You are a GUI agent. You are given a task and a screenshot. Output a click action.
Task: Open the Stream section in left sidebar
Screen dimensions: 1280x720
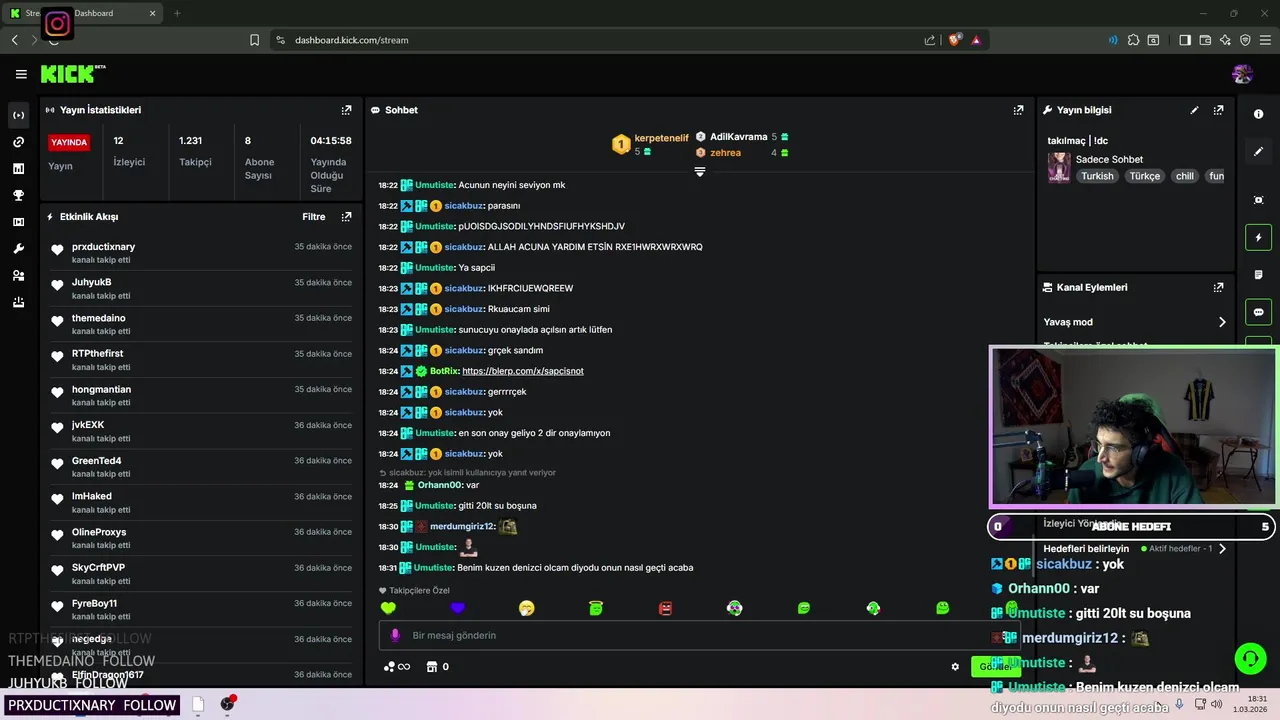pyautogui.click(x=18, y=115)
